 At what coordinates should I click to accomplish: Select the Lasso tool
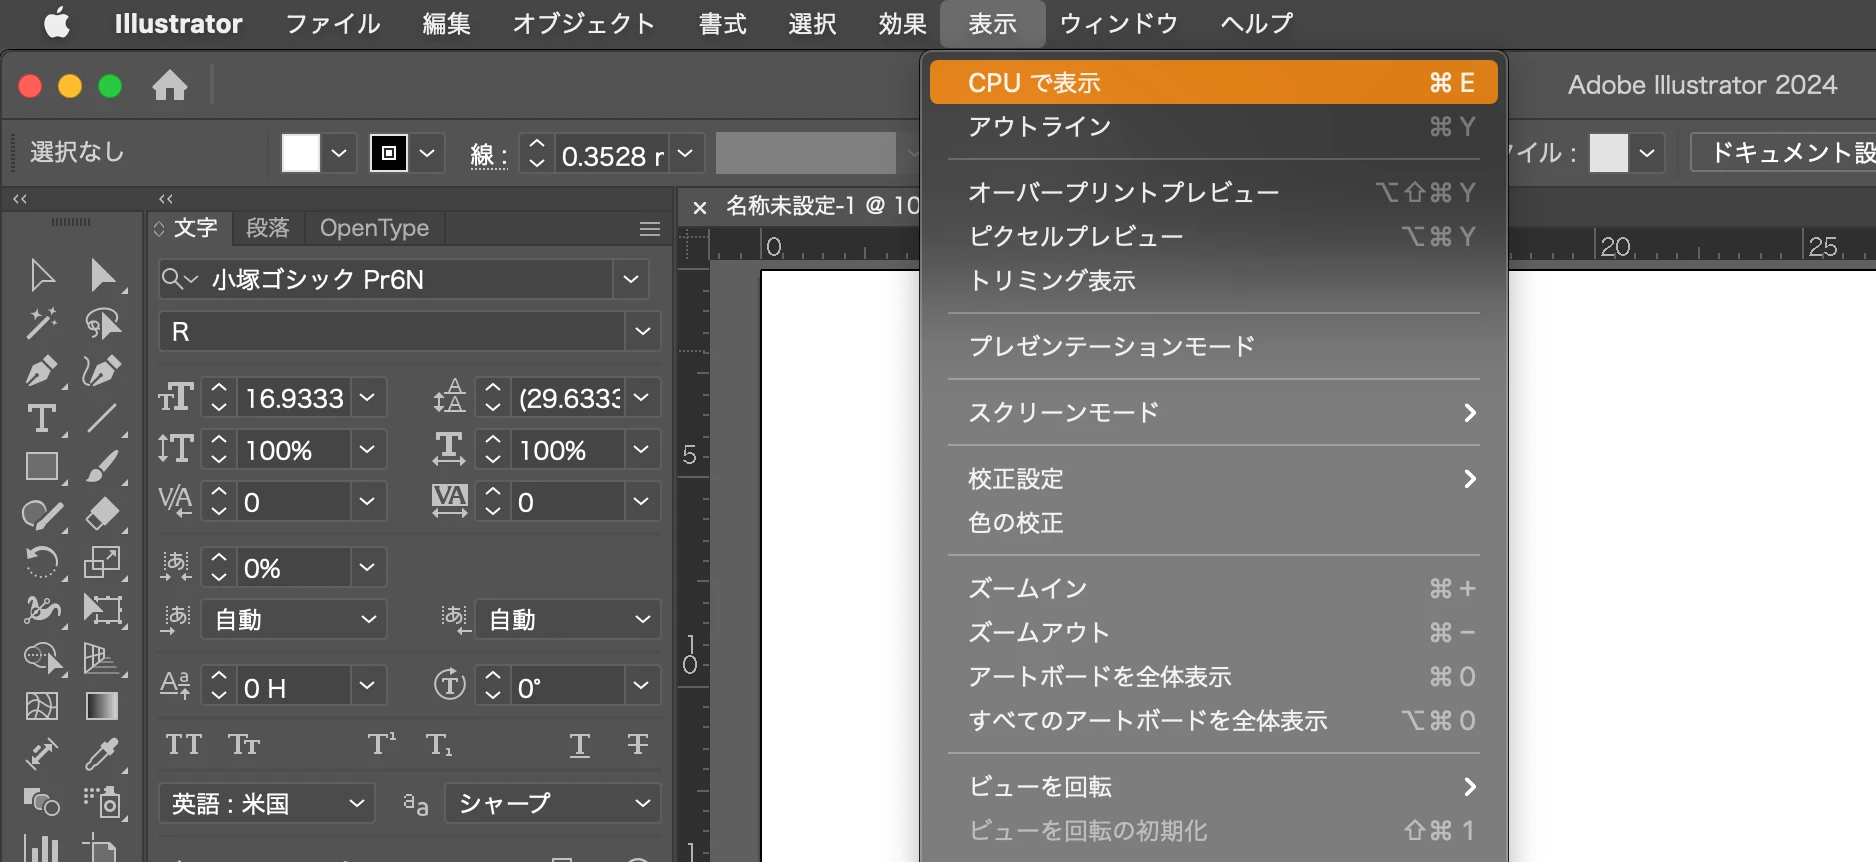tap(103, 323)
